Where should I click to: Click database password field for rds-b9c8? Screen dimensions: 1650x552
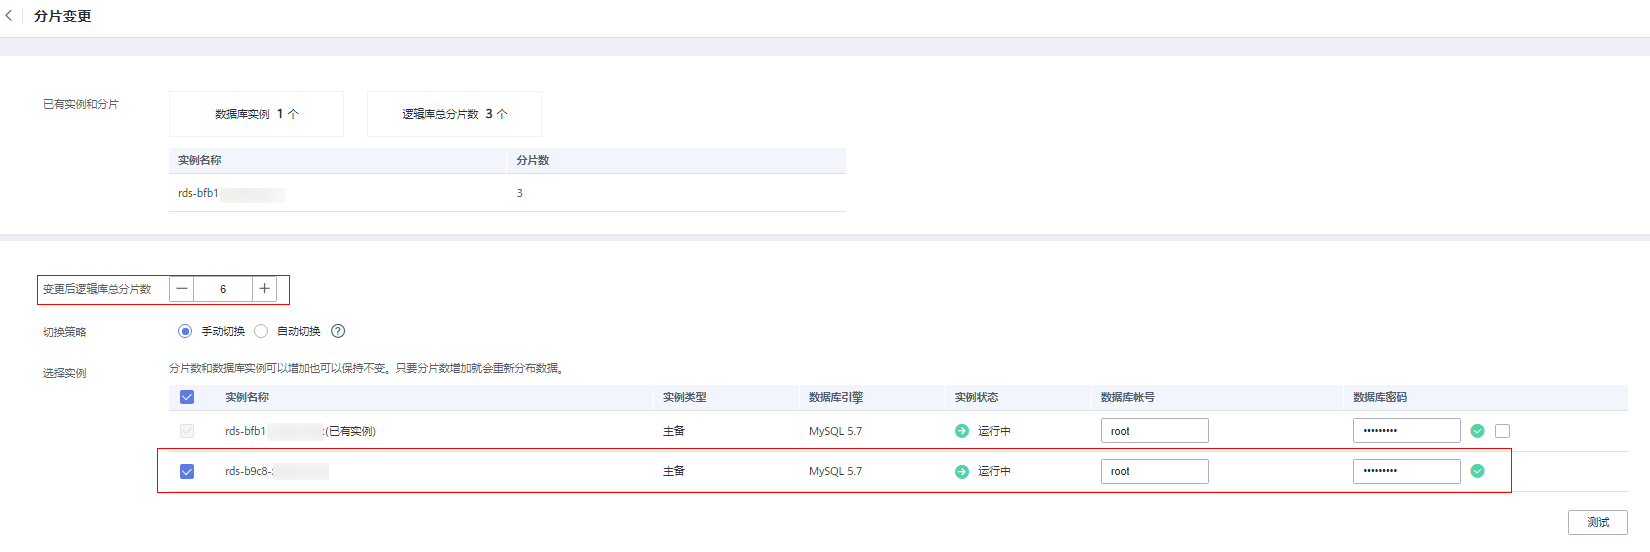(x=1406, y=471)
